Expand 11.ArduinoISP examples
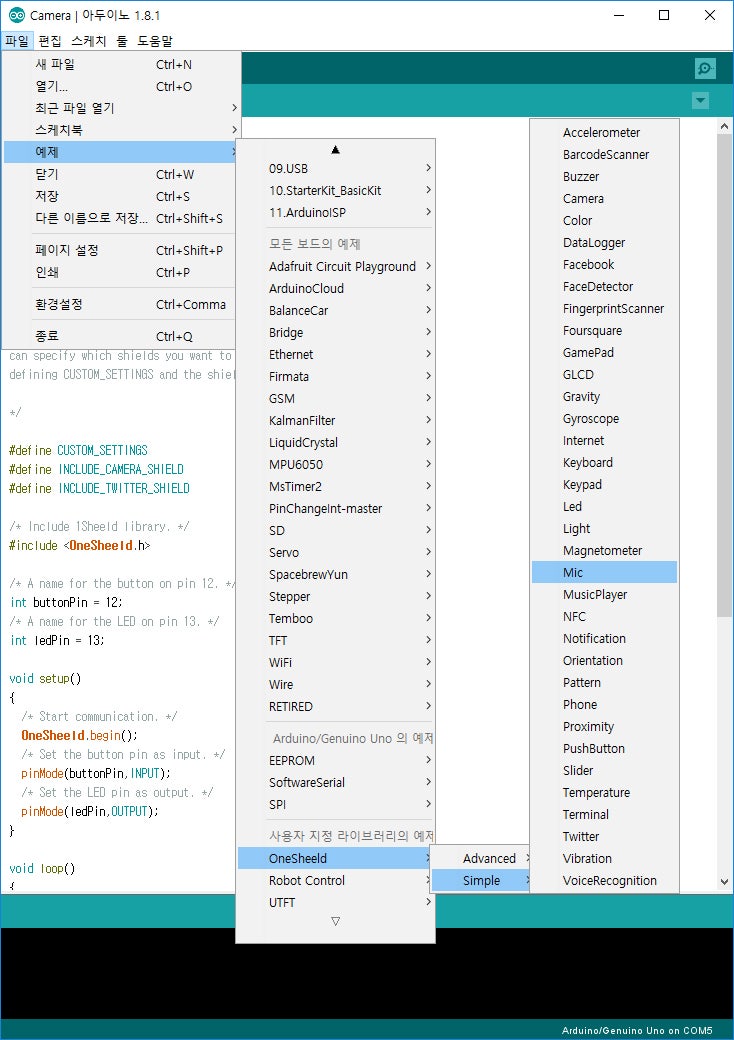Viewport: 734px width, 1040px height. coord(336,212)
